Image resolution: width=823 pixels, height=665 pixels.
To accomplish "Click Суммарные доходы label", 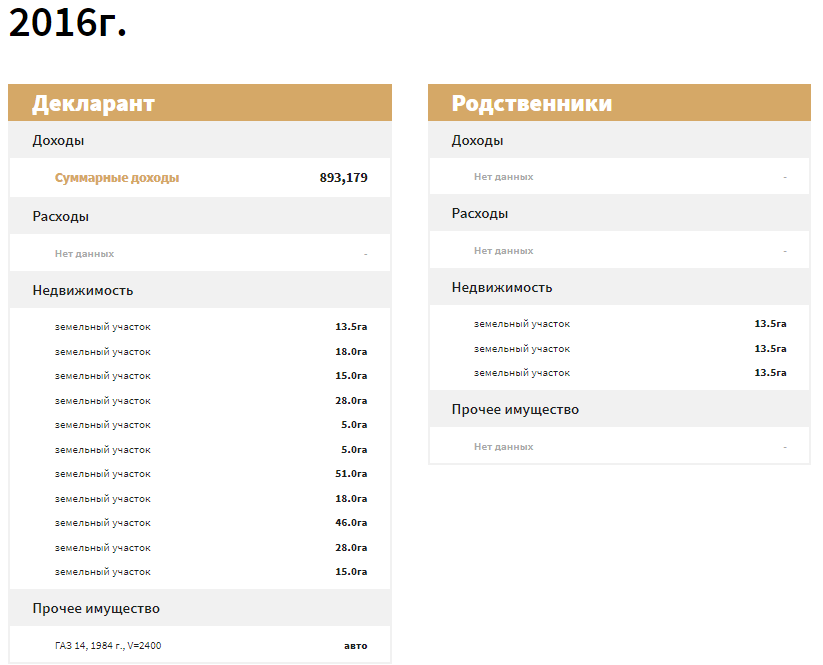I will click(117, 178).
